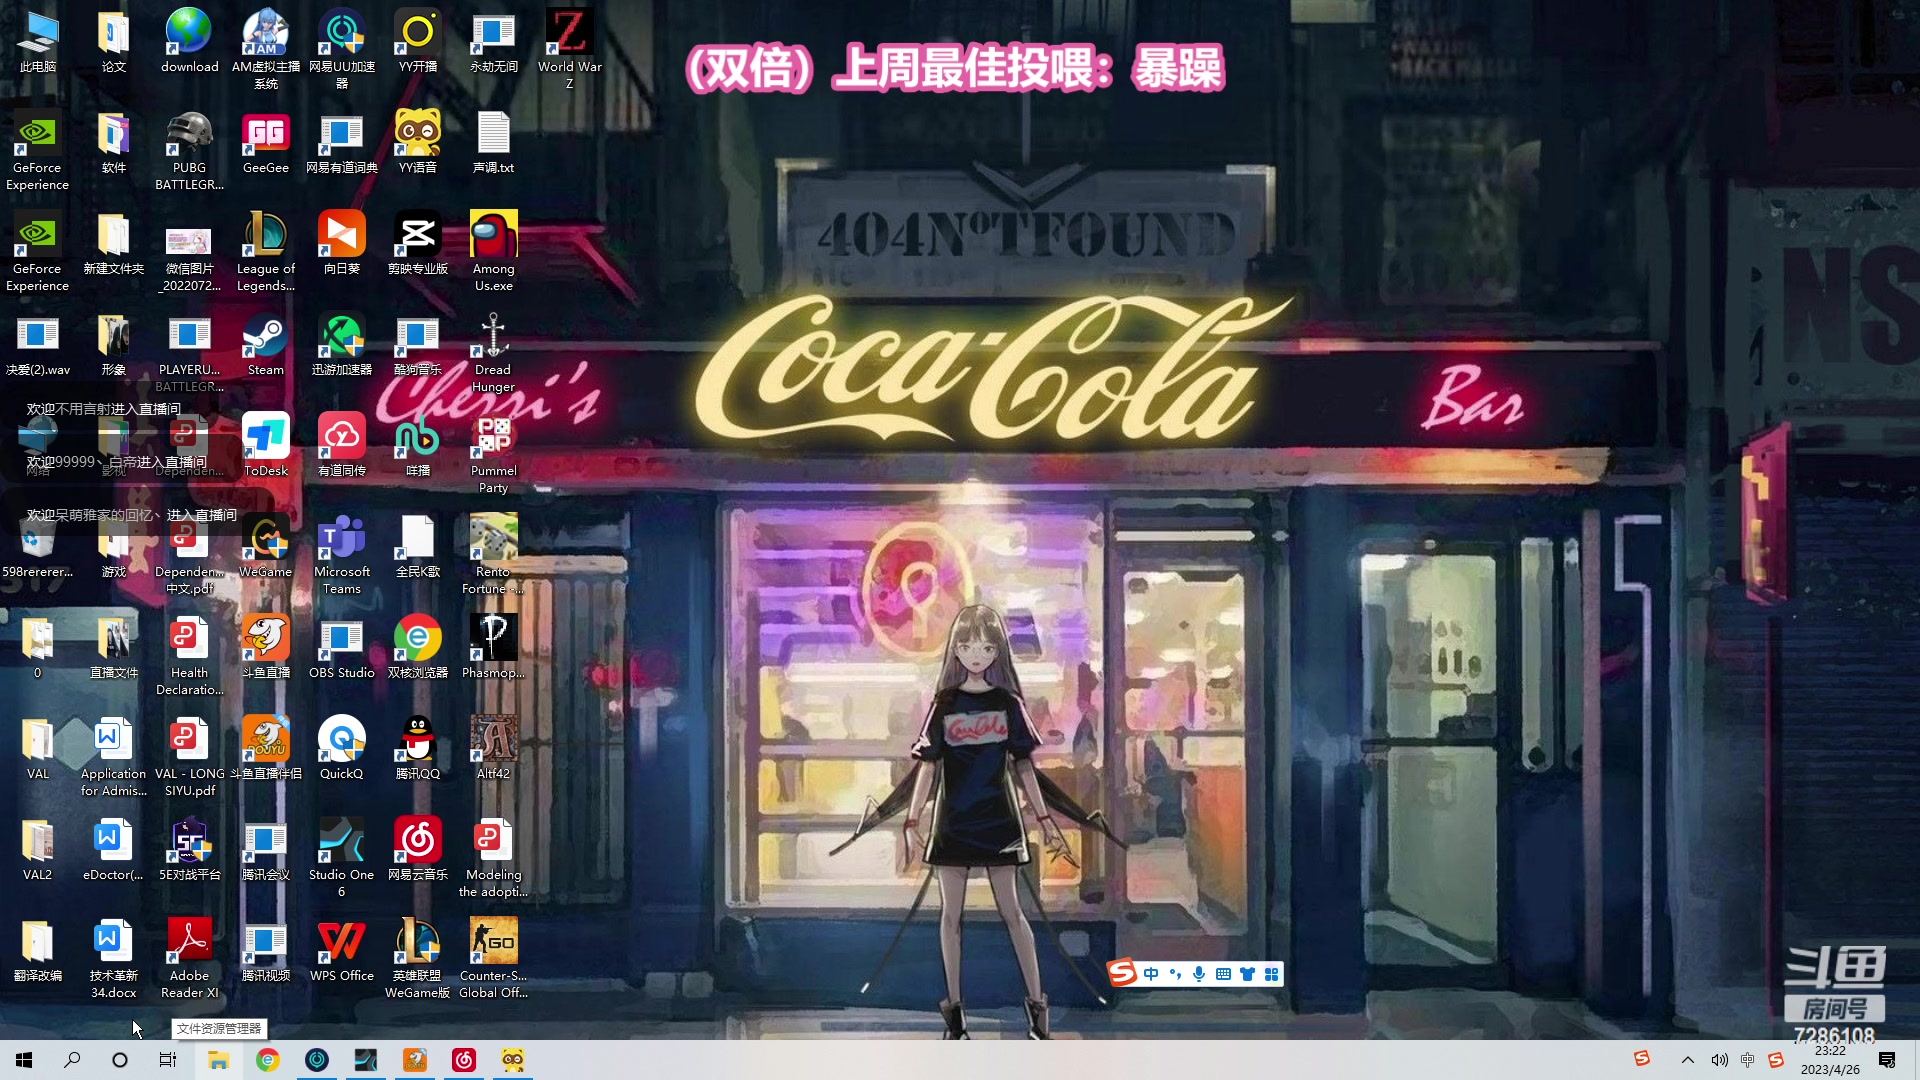Image resolution: width=1920 pixels, height=1080 pixels.
Task: Open the Steam desktop shortcut
Action: [x=265, y=338]
